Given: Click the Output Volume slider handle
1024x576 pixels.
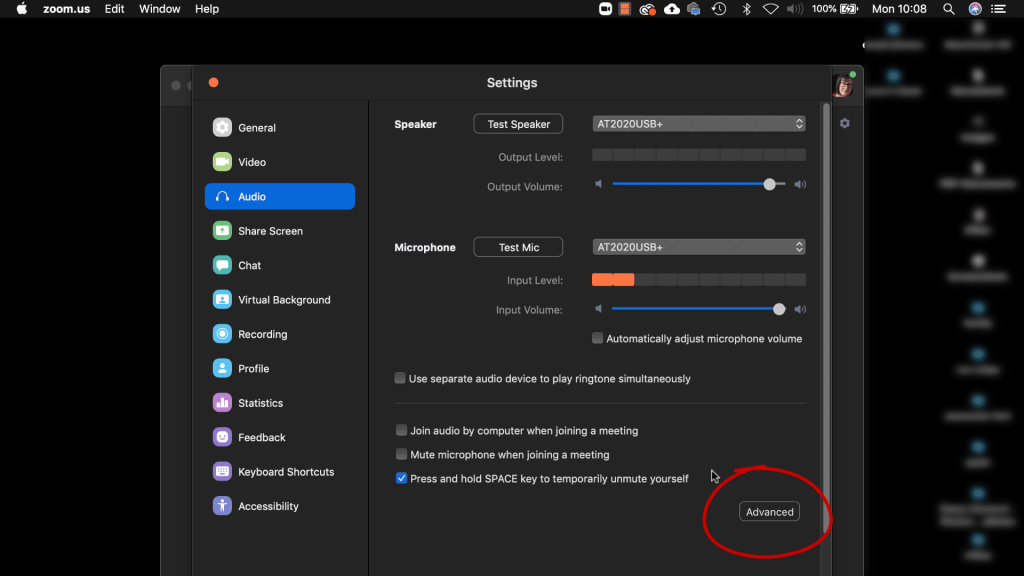Looking at the screenshot, I should 769,184.
